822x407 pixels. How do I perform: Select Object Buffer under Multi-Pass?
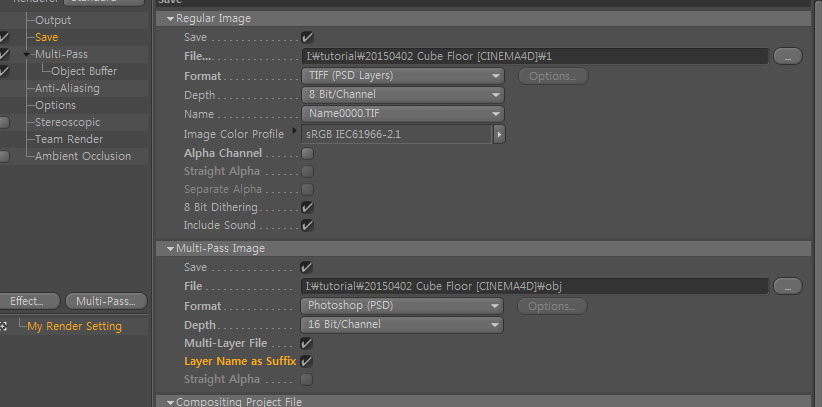tap(84, 71)
